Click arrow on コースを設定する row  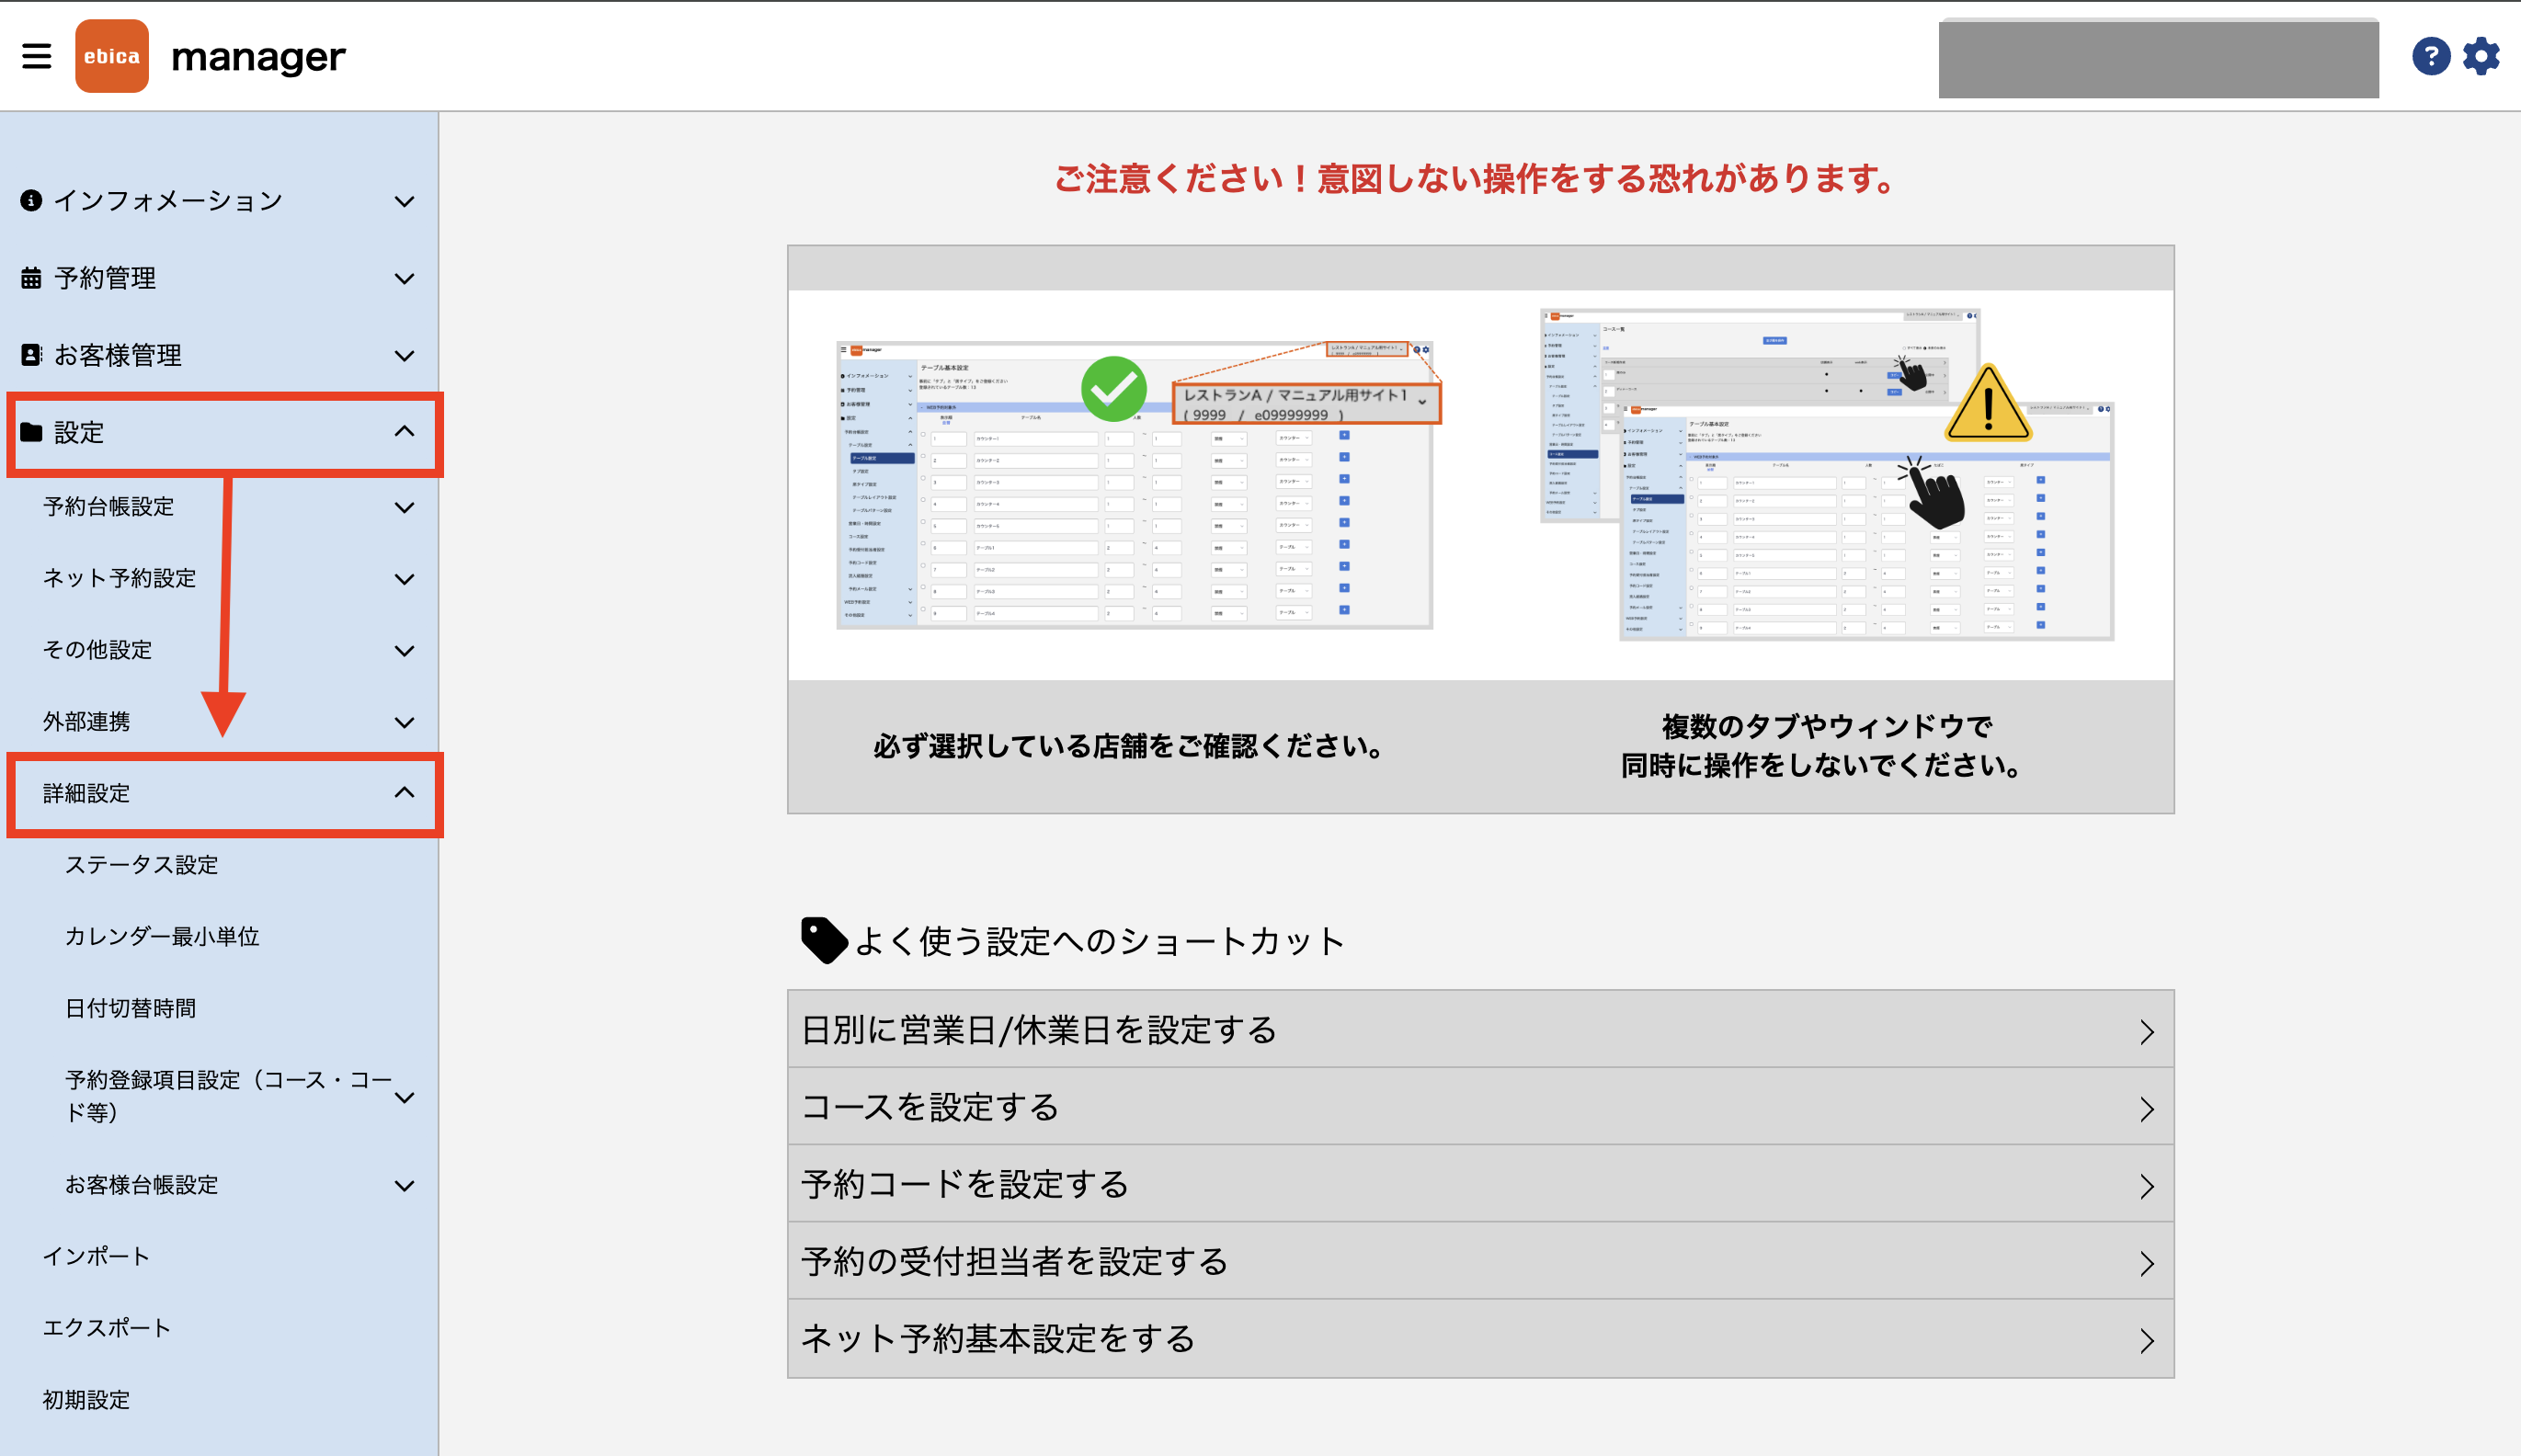[2146, 1109]
